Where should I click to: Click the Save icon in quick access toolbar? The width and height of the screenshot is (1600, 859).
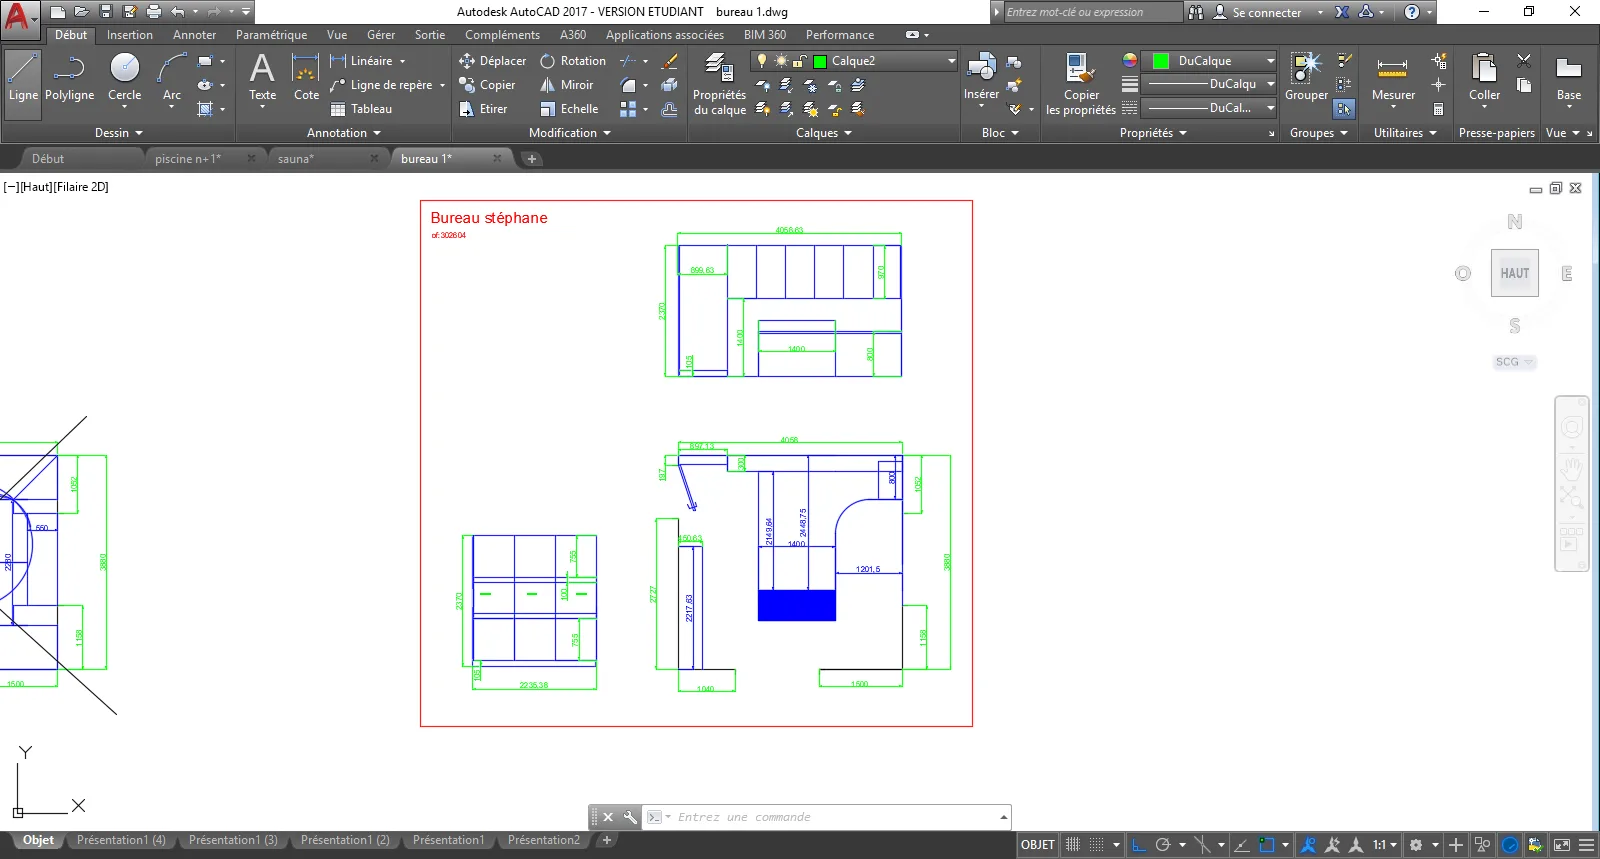(105, 12)
